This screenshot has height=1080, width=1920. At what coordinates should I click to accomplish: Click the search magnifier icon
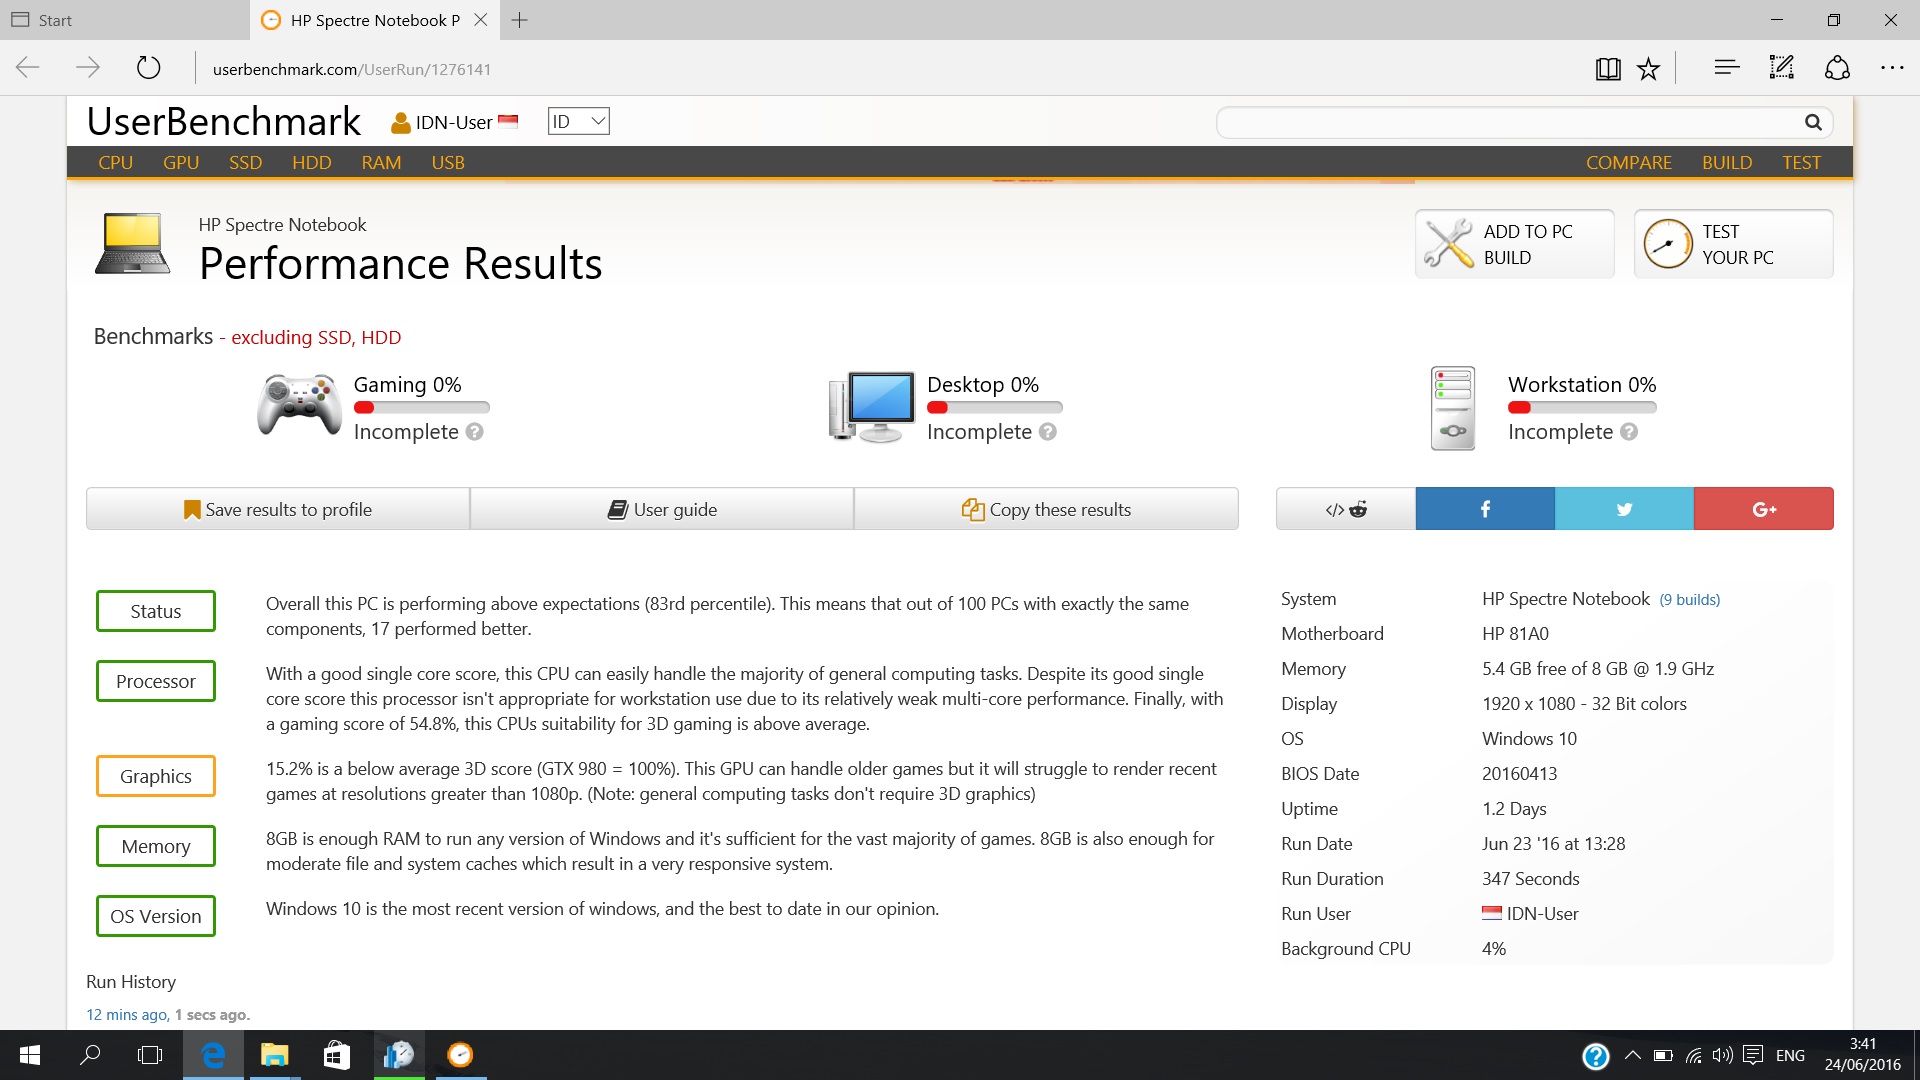(1812, 122)
